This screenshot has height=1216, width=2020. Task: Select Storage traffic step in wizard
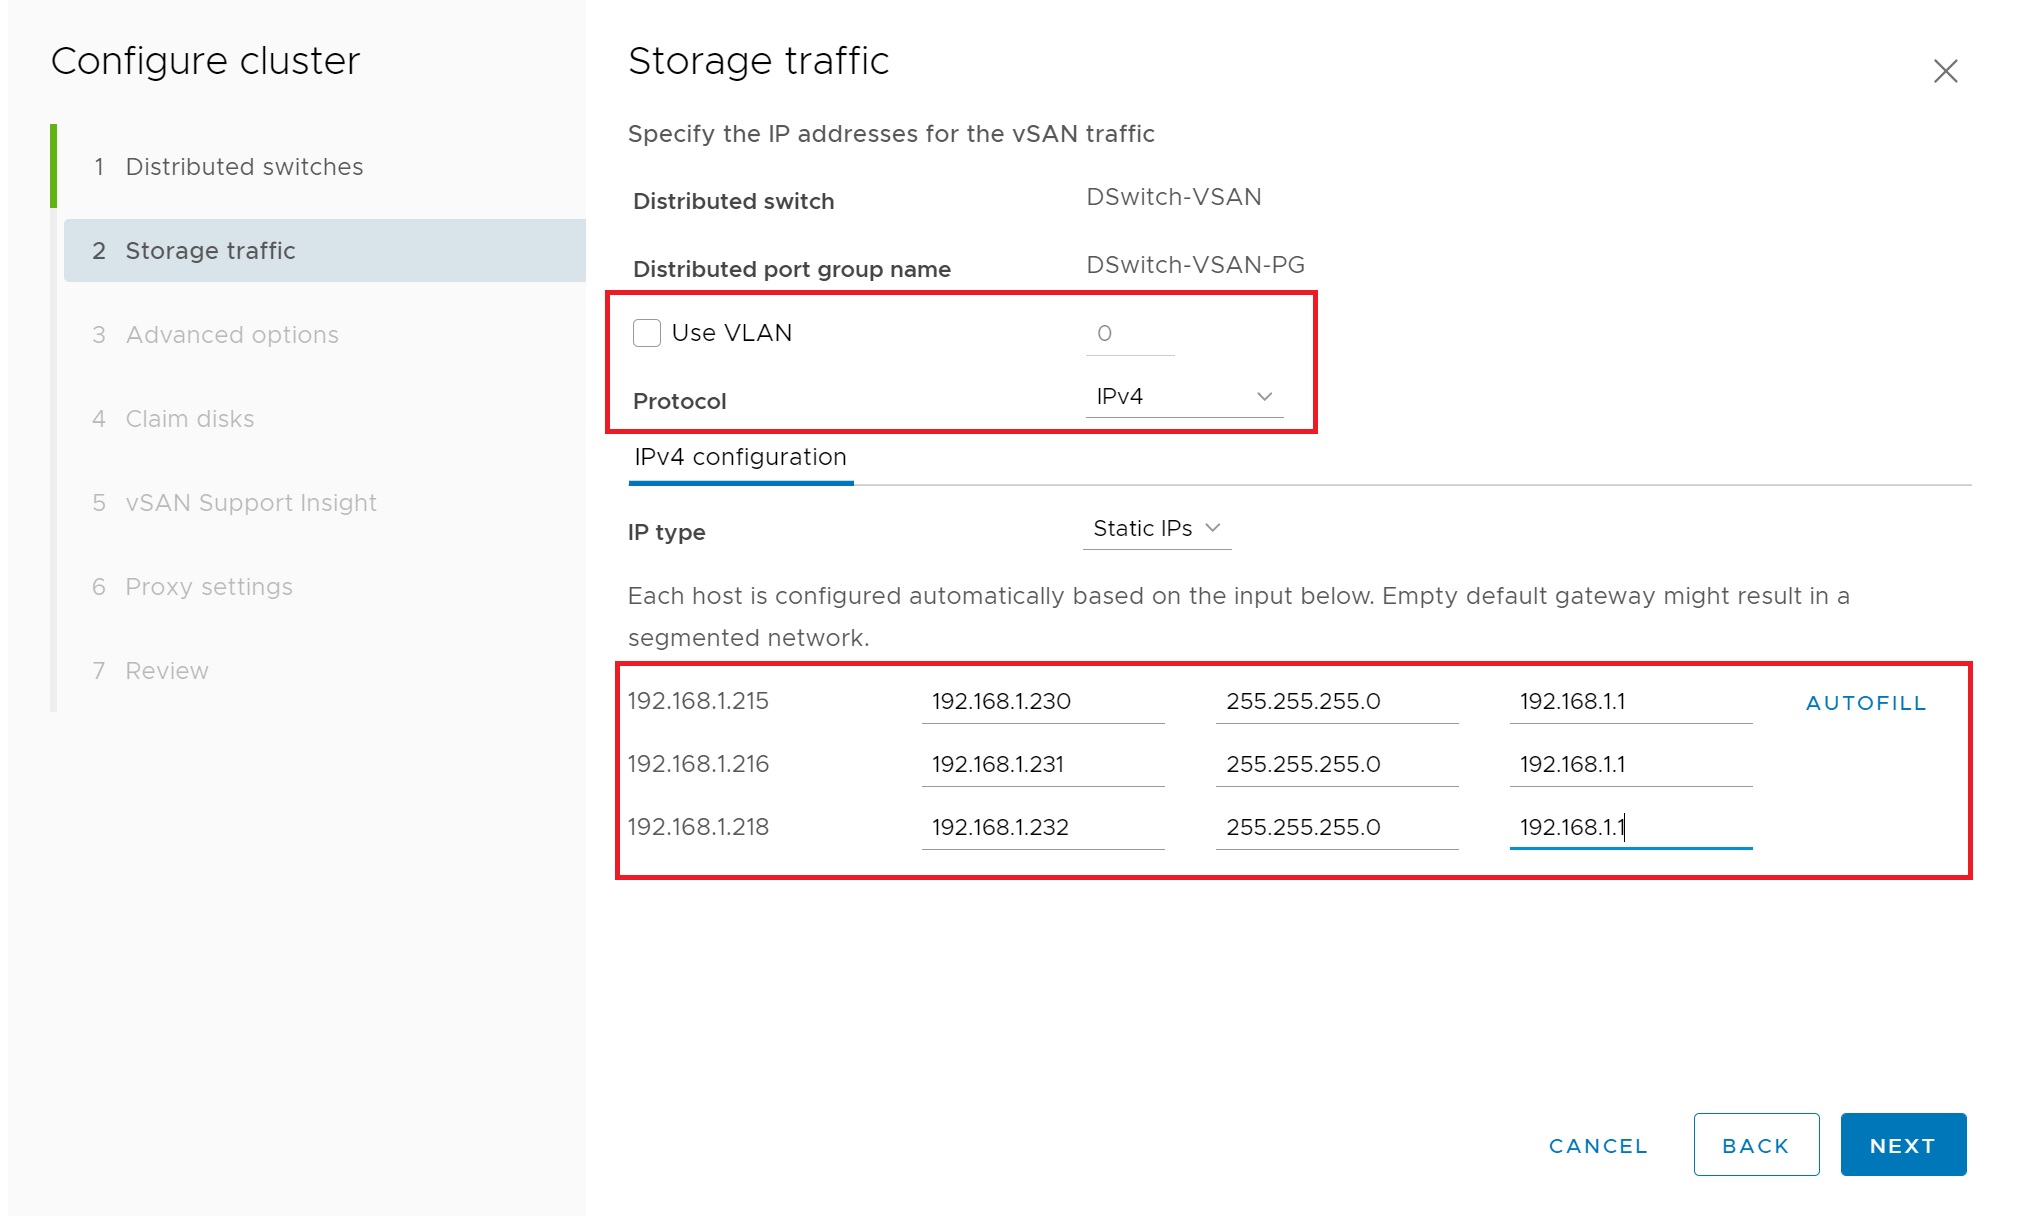tap(210, 251)
